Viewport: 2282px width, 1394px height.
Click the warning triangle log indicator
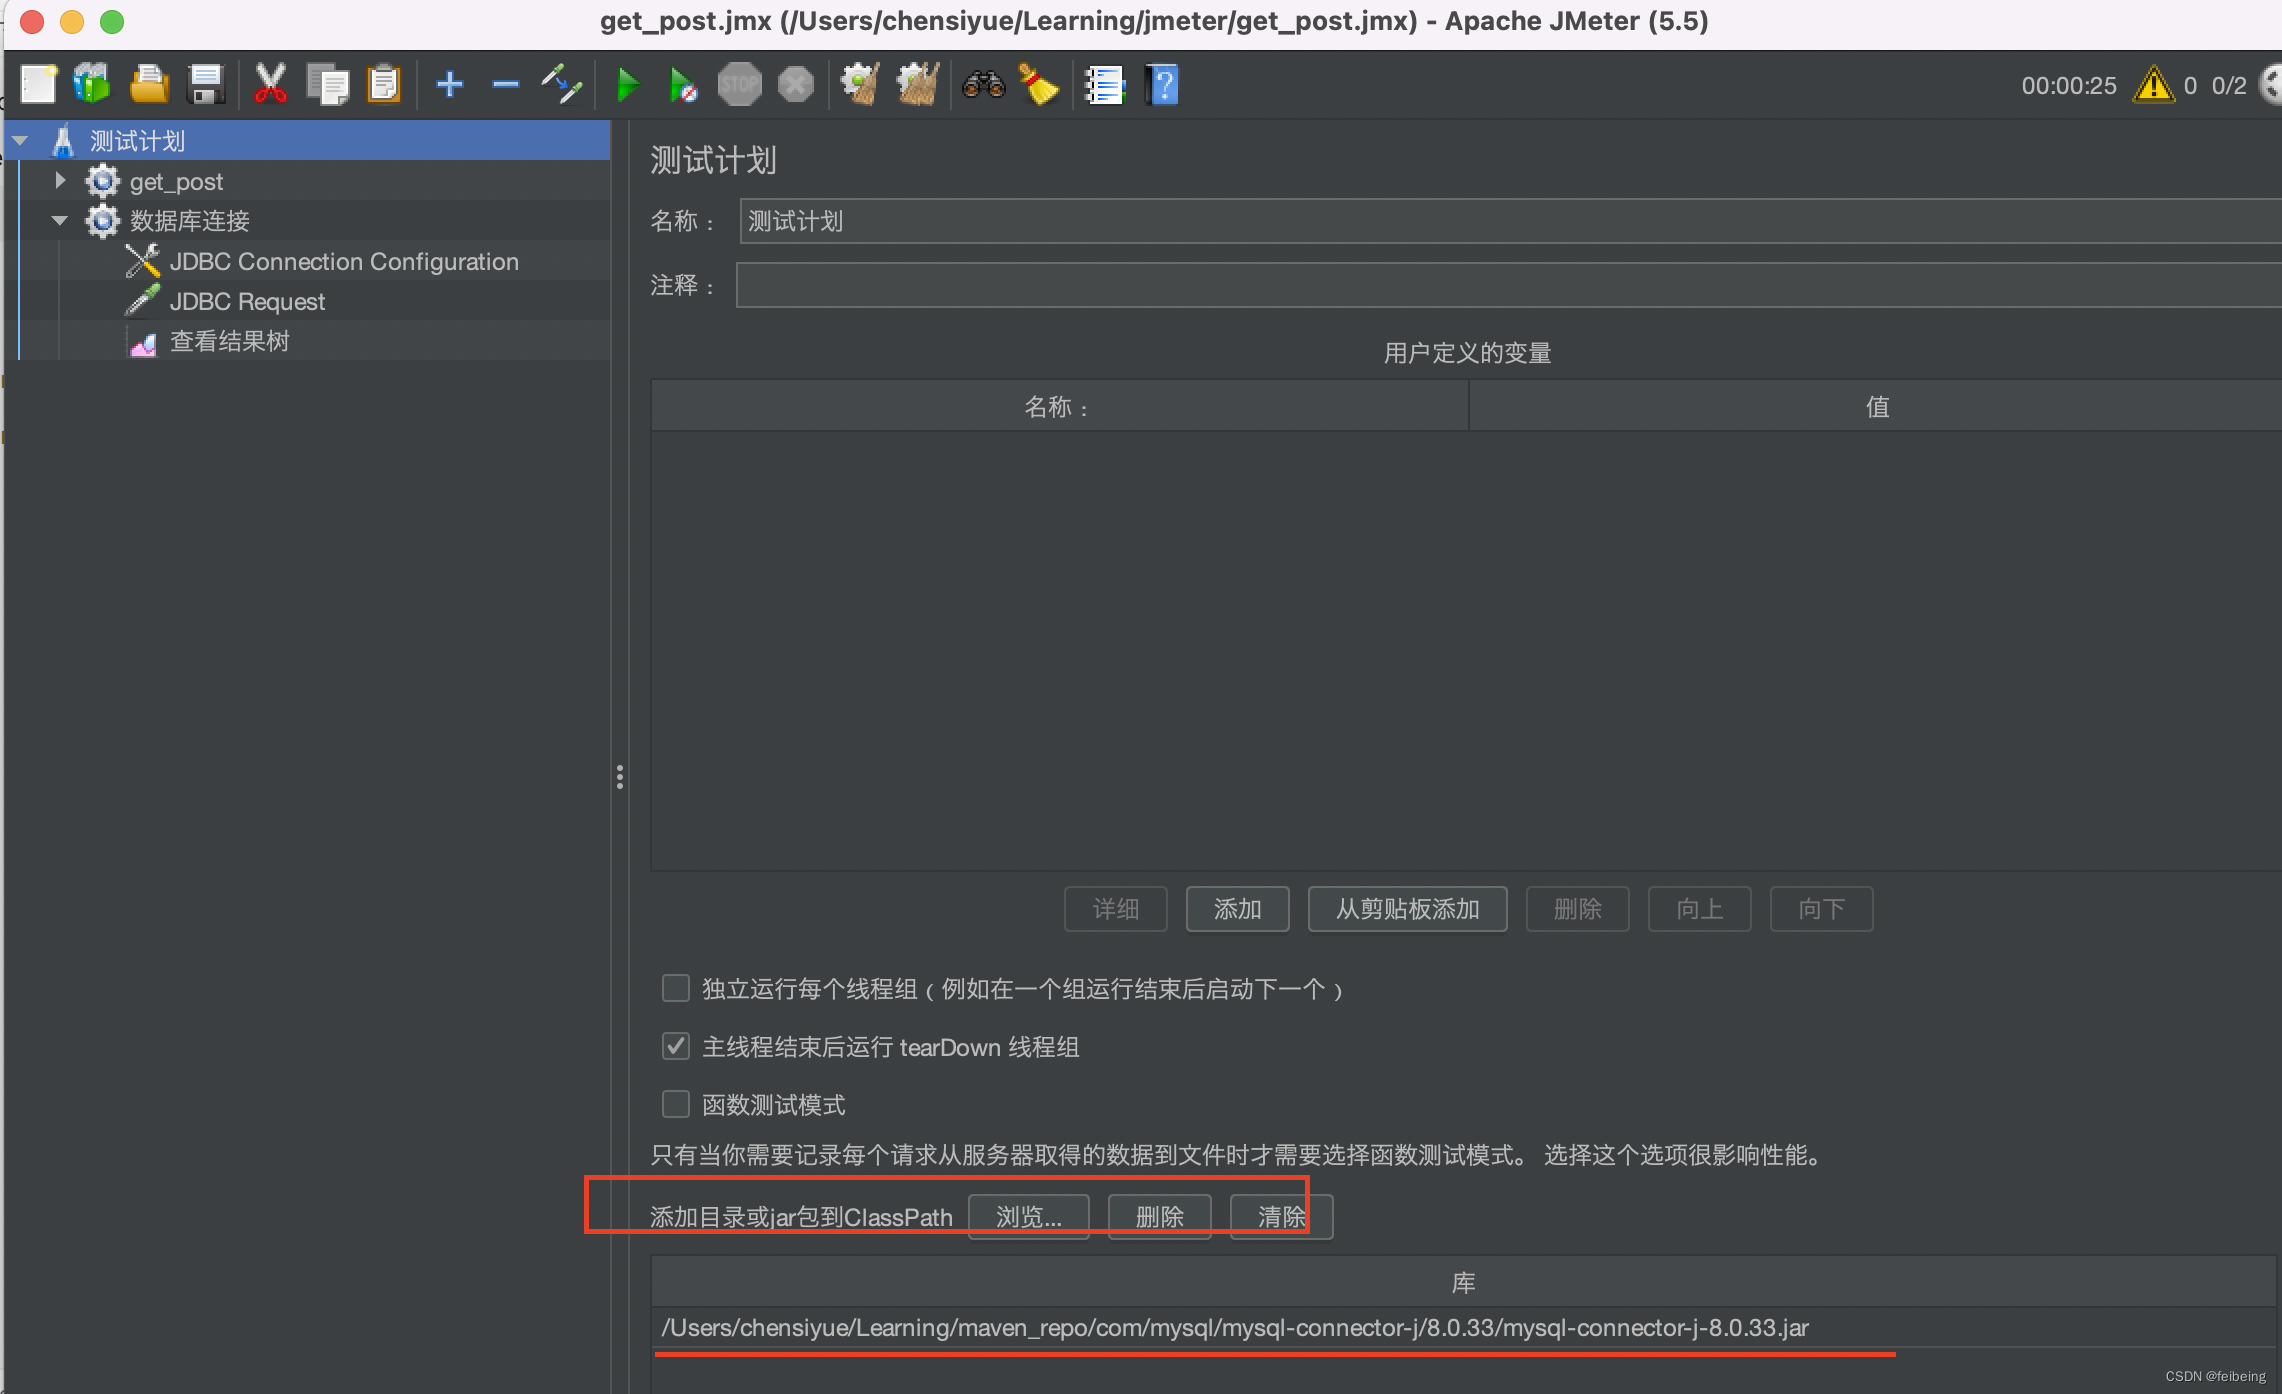coord(2154,85)
